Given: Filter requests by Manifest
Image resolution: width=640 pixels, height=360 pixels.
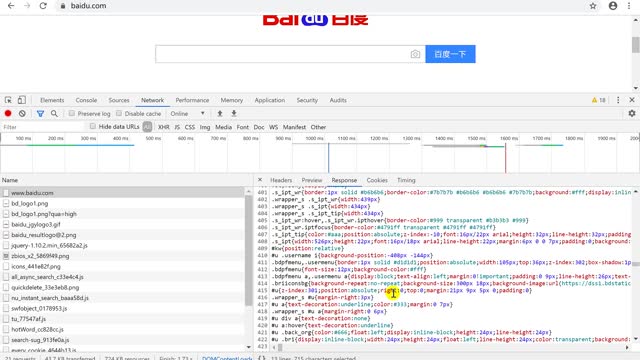Looking at the screenshot, I should [294, 127].
